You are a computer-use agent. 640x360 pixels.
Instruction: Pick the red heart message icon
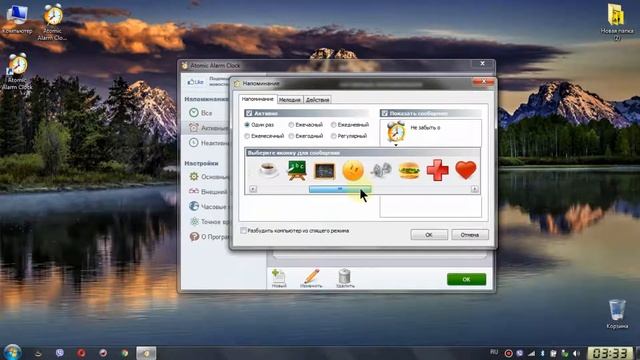coord(466,170)
